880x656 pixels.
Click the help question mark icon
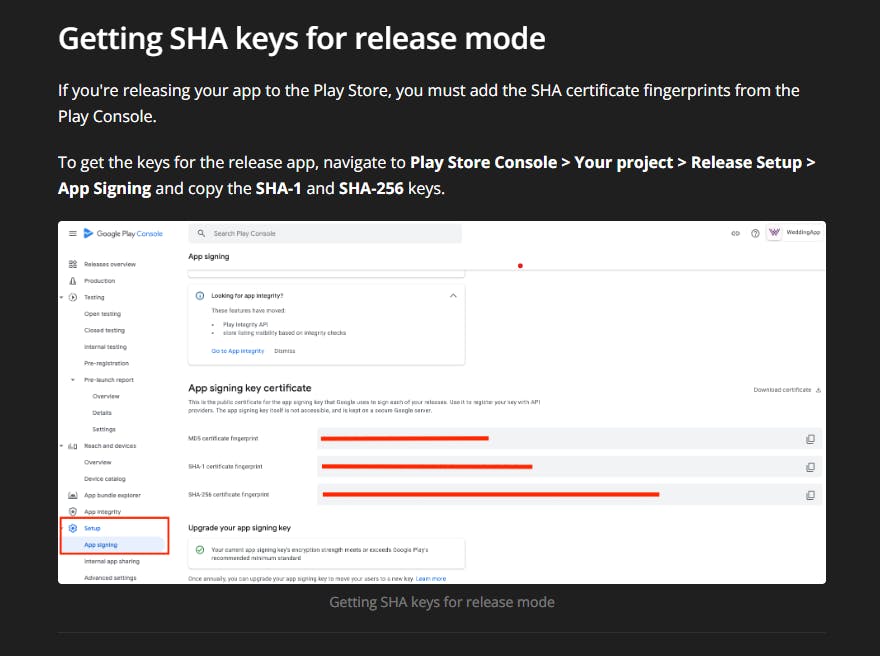point(755,233)
